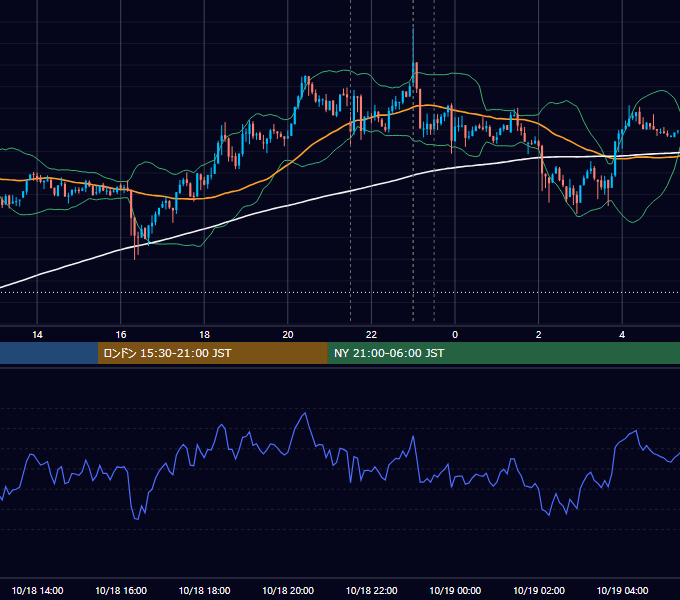The width and height of the screenshot is (680, 600).
Task: Click the 10/18 20:00 date label
Action: click(x=288, y=590)
